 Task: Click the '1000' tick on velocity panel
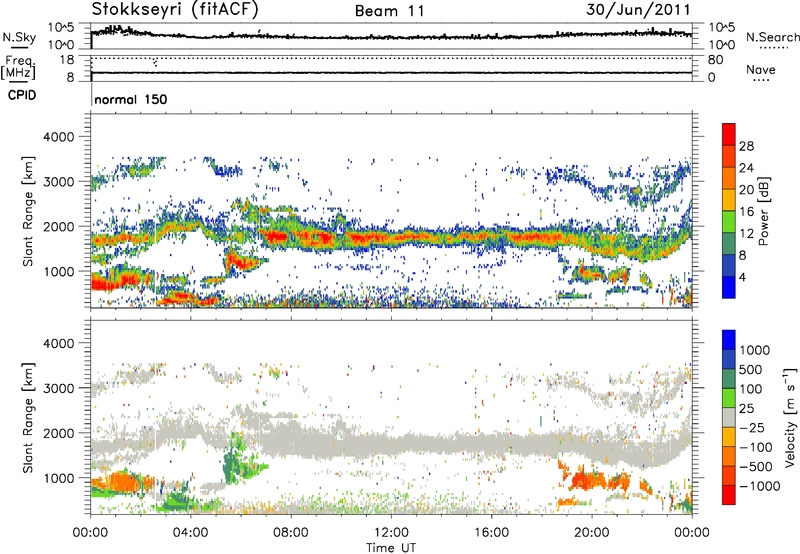click(59, 478)
